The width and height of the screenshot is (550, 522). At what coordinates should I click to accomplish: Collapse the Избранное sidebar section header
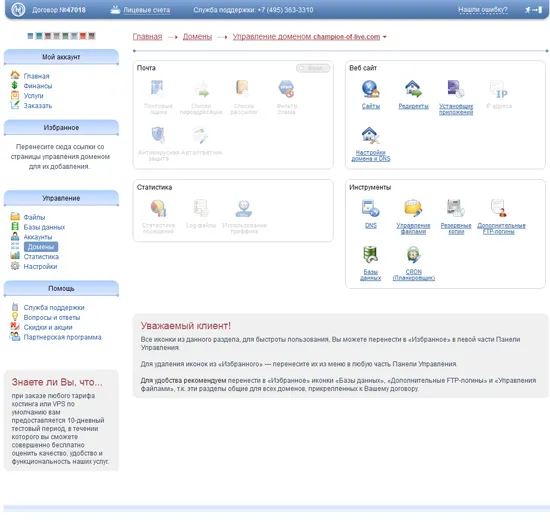tap(61, 127)
